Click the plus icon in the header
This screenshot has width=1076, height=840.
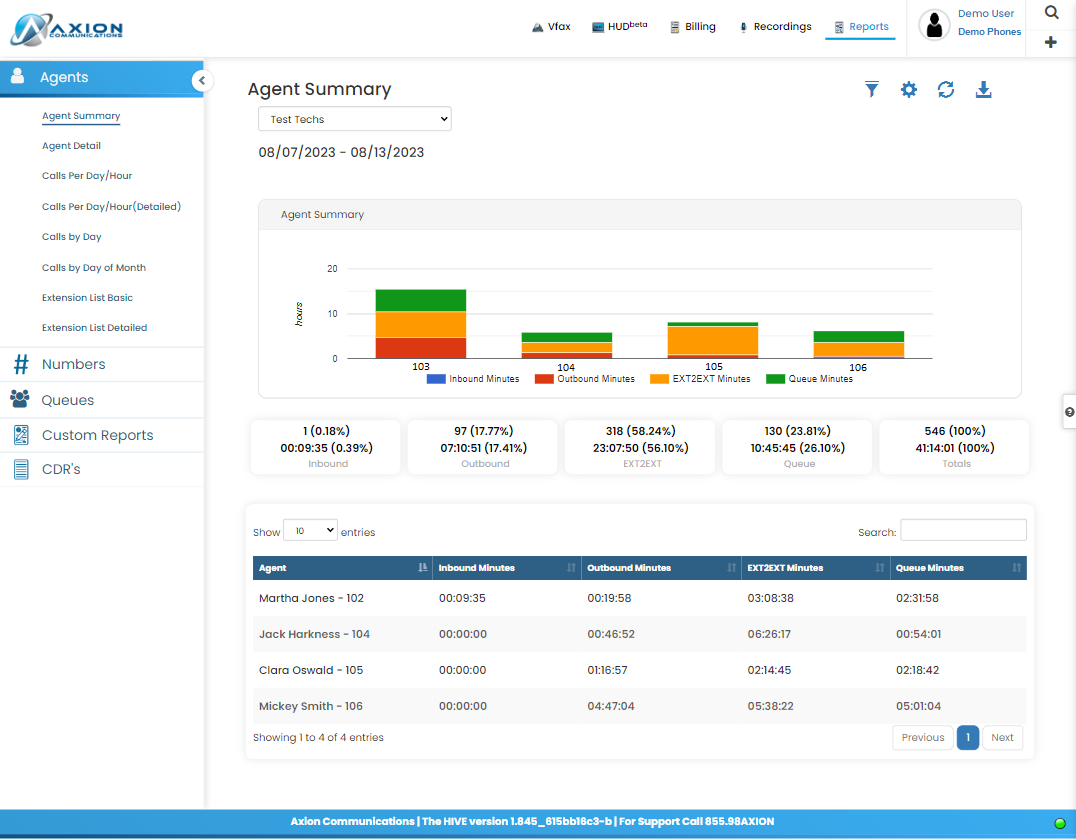tap(1051, 42)
